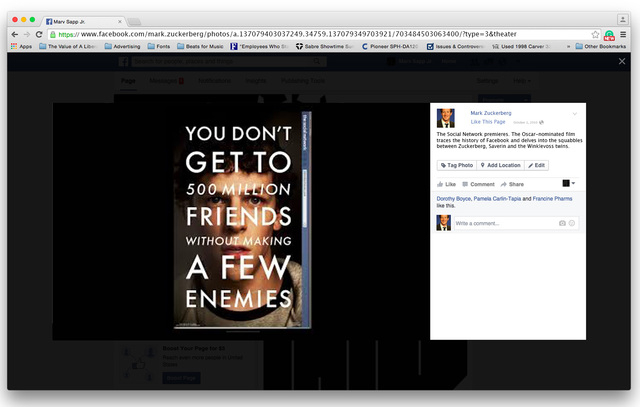The image size is (640, 407).
Task: Open the Sabre Showtime bookmark
Action: click(324, 47)
